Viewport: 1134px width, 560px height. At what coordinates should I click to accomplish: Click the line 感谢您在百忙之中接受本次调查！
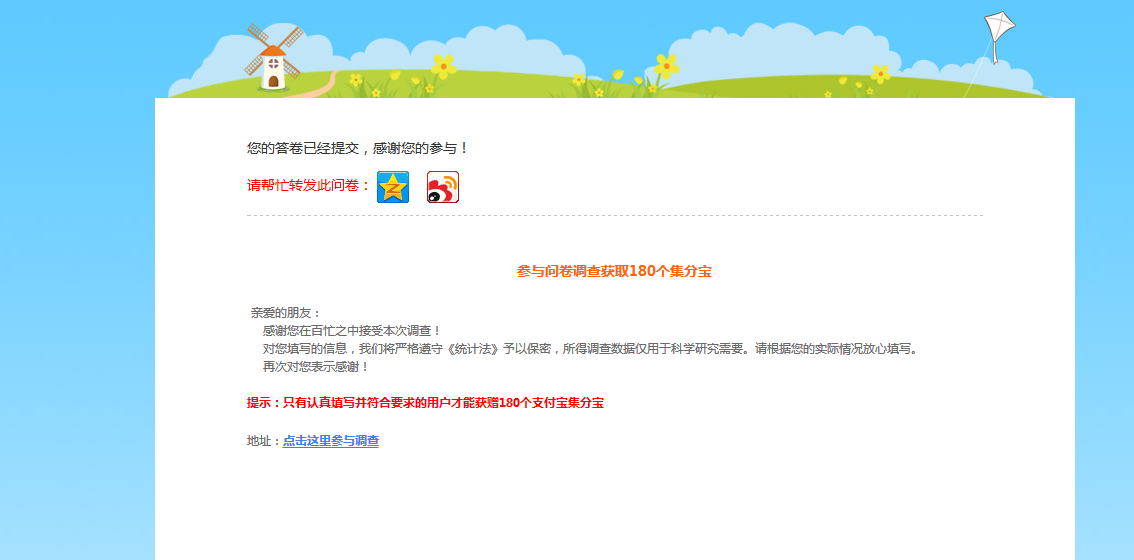pos(351,331)
